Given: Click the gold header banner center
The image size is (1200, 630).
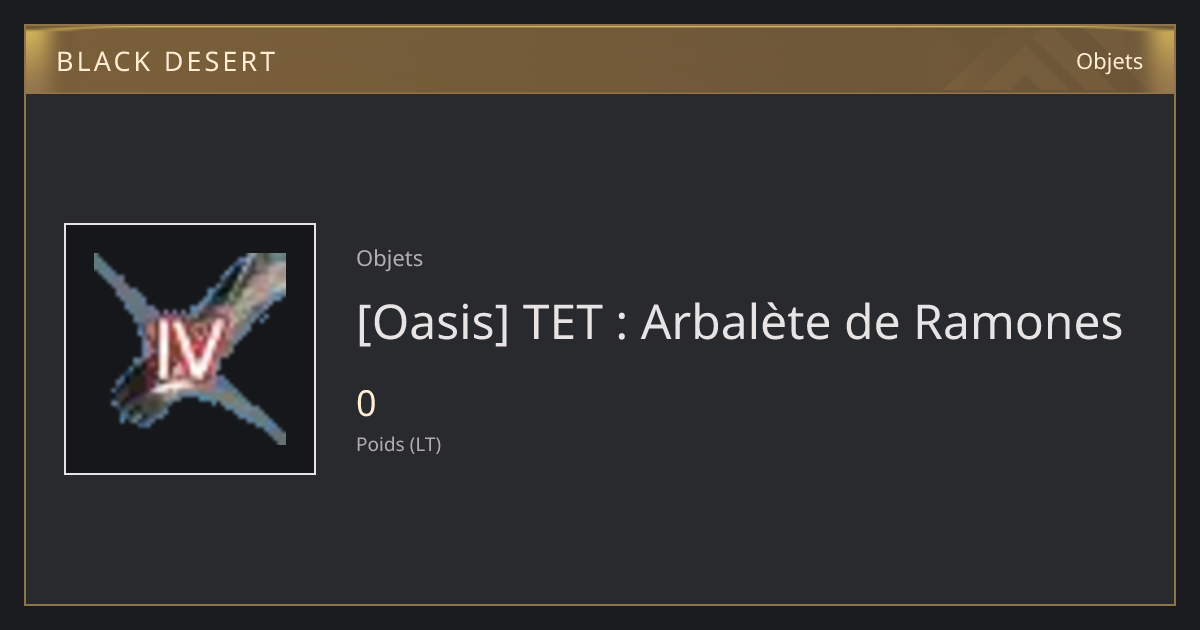Looking at the screenshot, I should click(600, 60).
